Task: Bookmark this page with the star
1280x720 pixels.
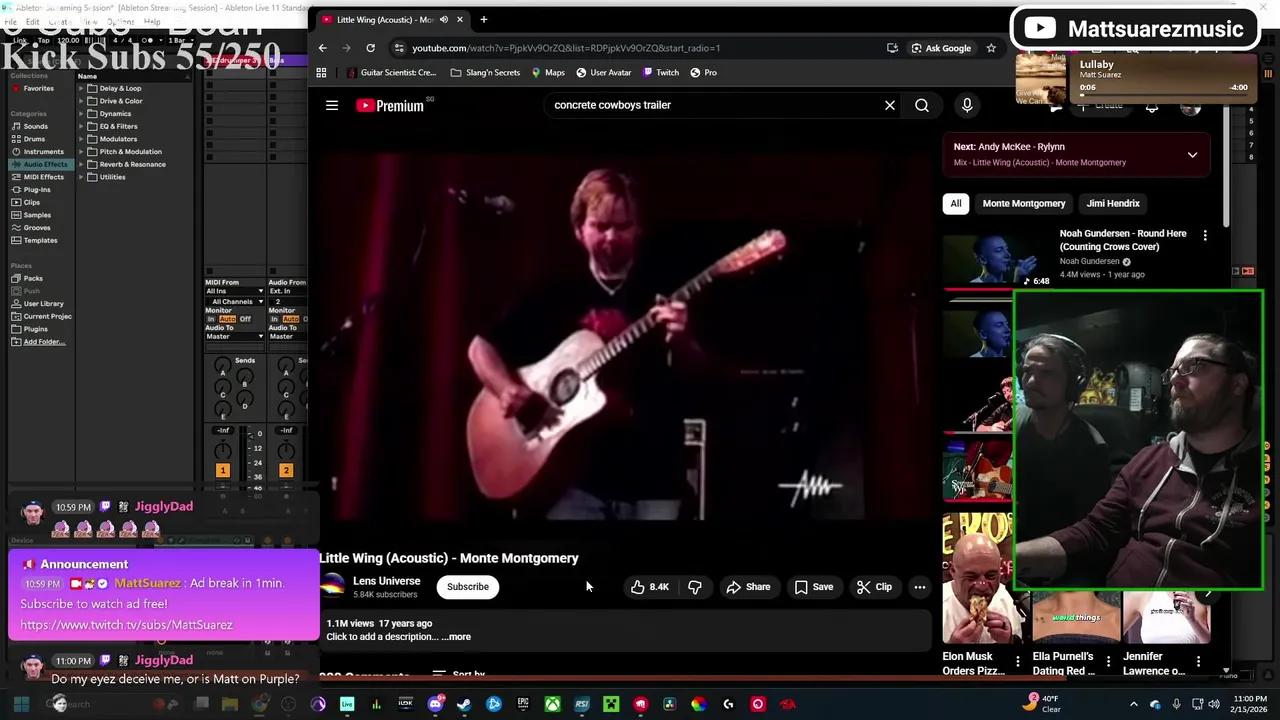Action: click(x=991, y=48)
